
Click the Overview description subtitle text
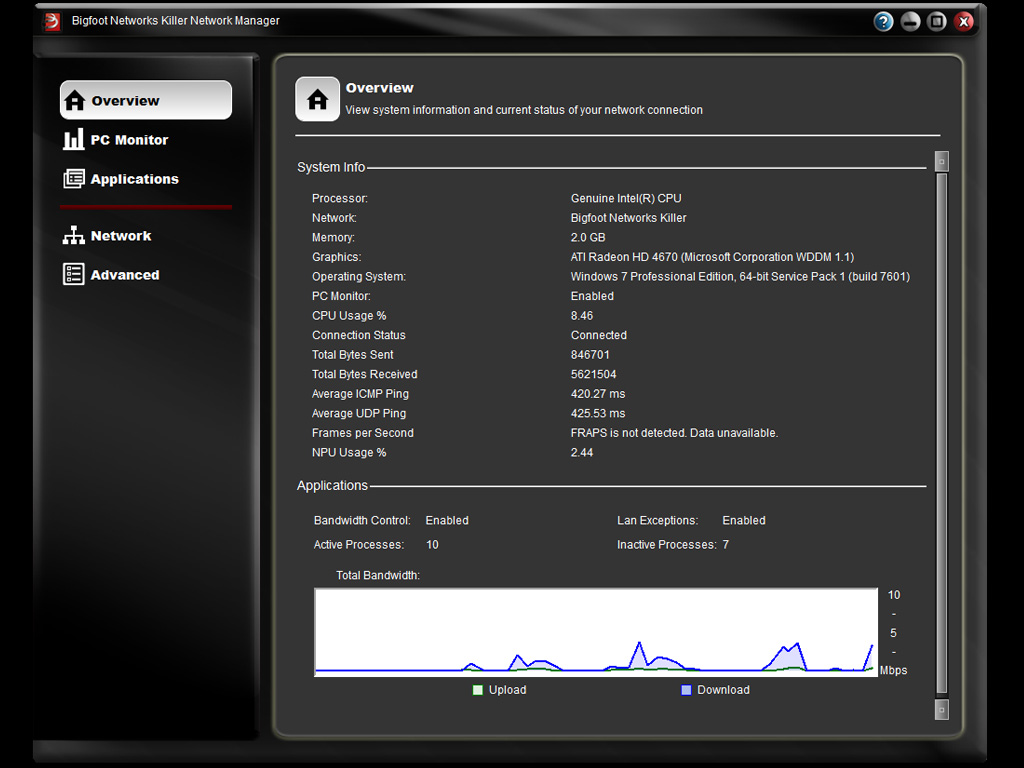(x=524, y=110)
